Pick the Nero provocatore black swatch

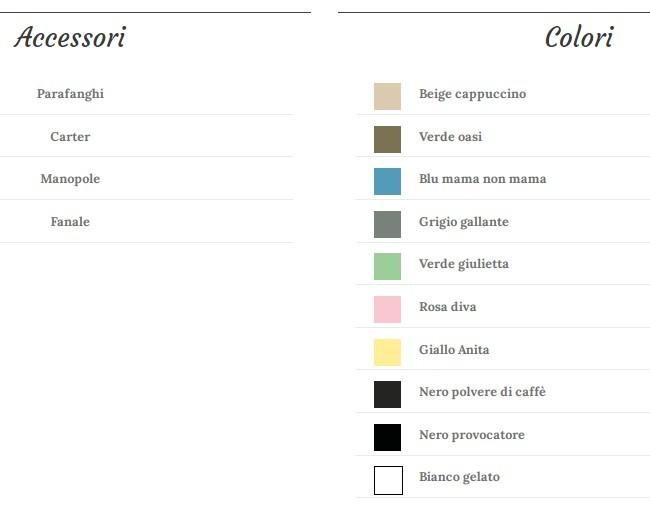387,437
